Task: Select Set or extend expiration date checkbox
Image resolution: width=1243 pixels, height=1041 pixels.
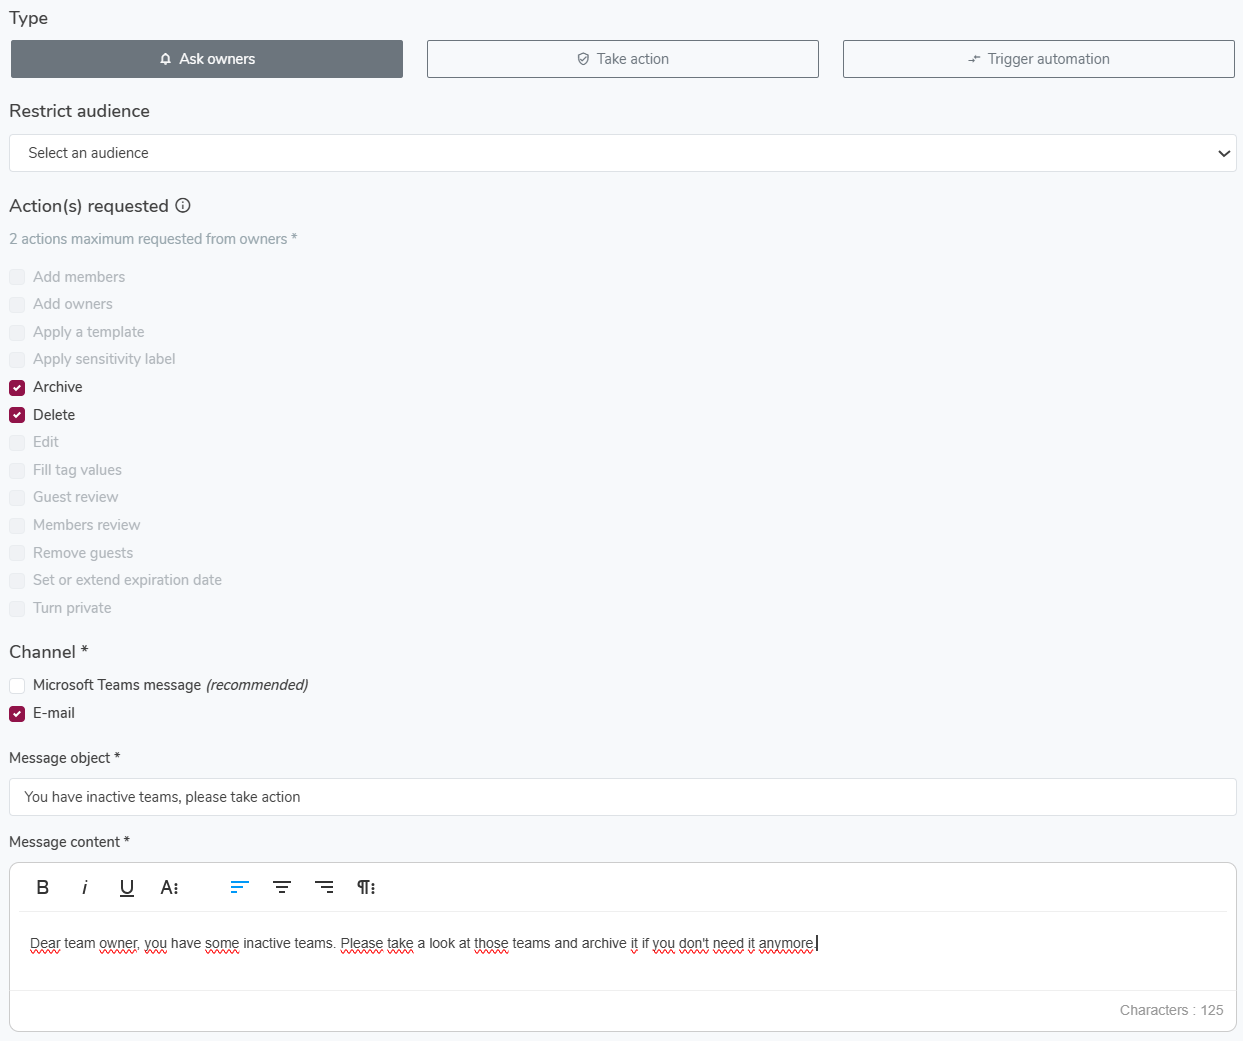Action: coord(17,580)
